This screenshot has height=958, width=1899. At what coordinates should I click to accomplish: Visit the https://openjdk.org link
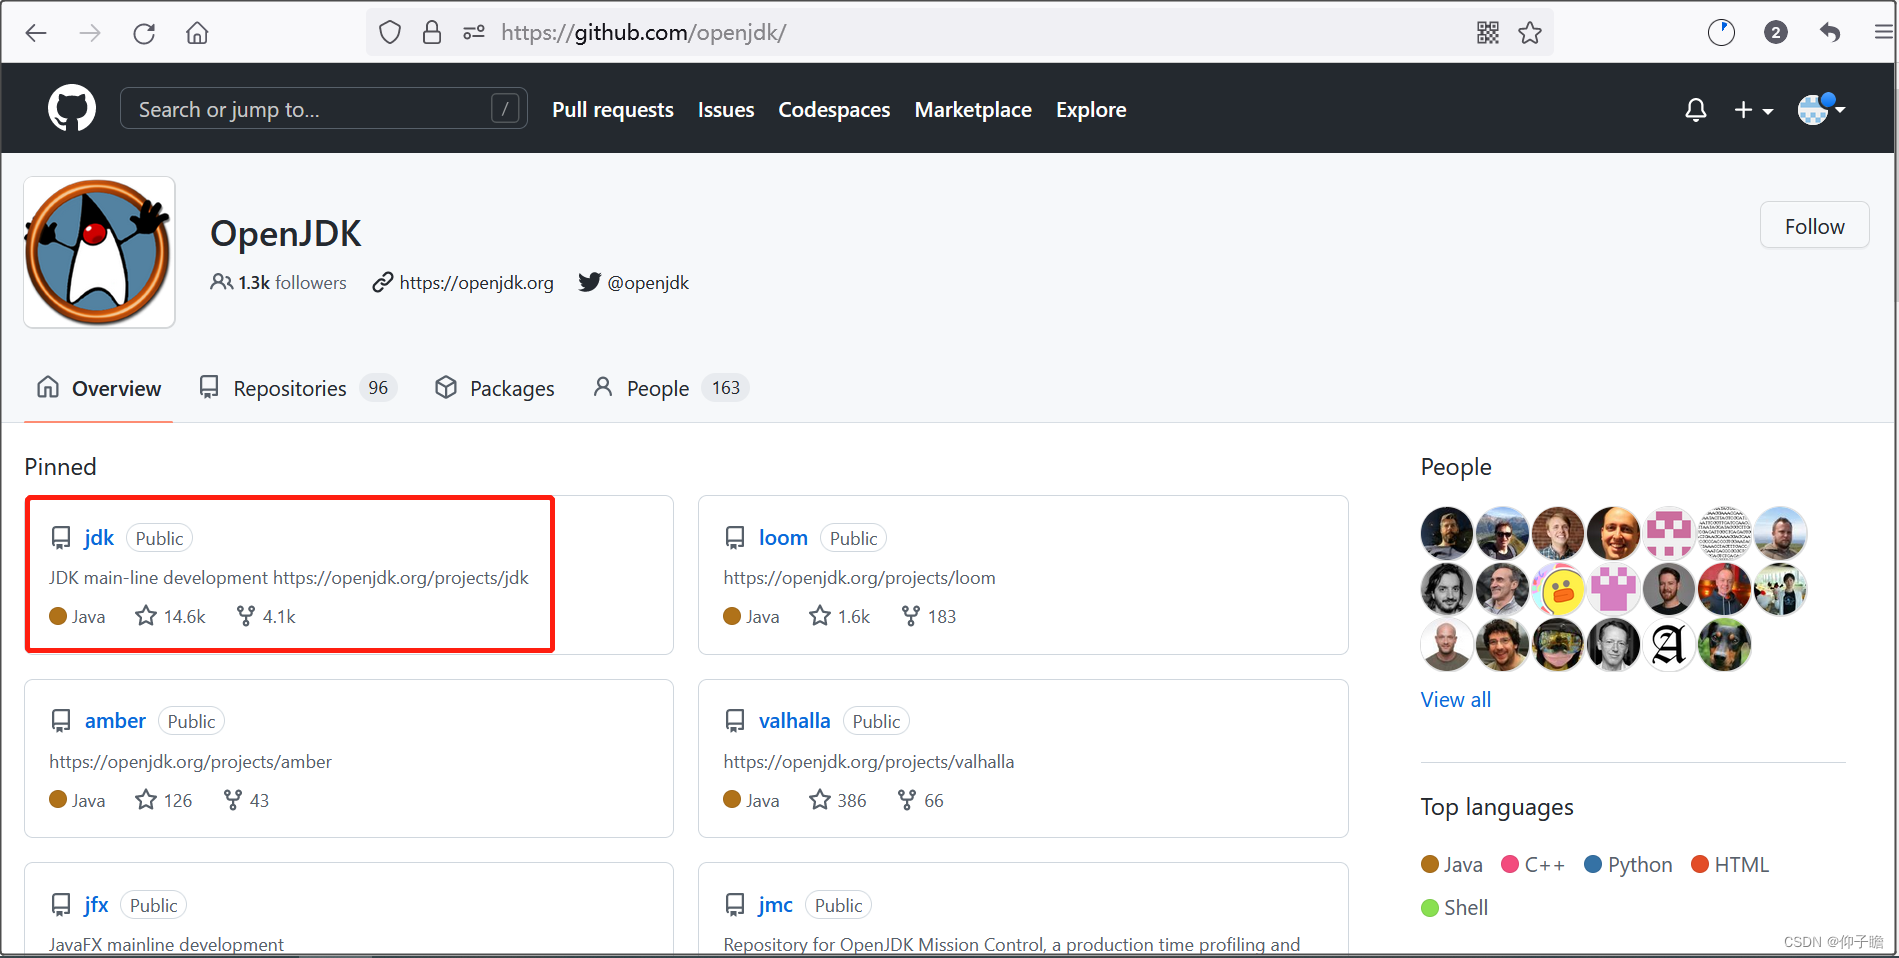click(x=476, y=283)
